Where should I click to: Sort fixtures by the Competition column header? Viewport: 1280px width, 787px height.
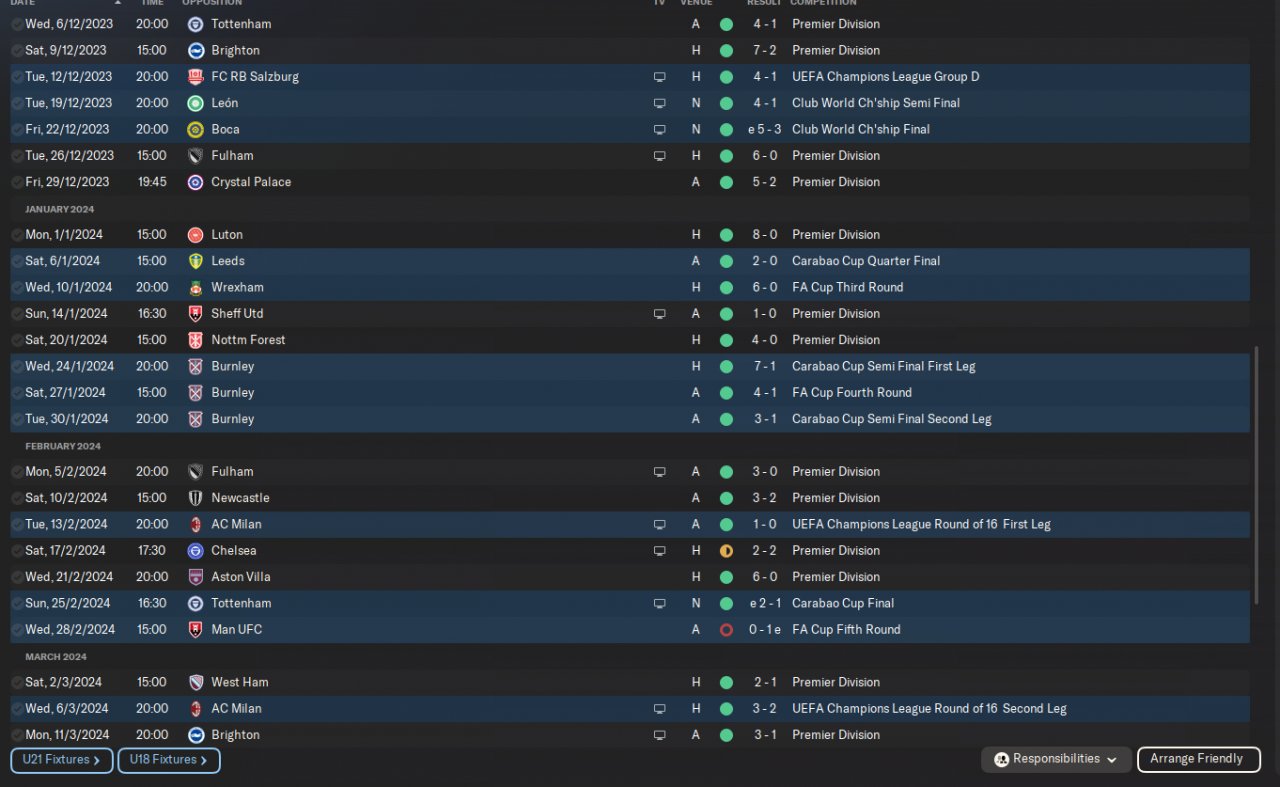click(x=823, y=3)
